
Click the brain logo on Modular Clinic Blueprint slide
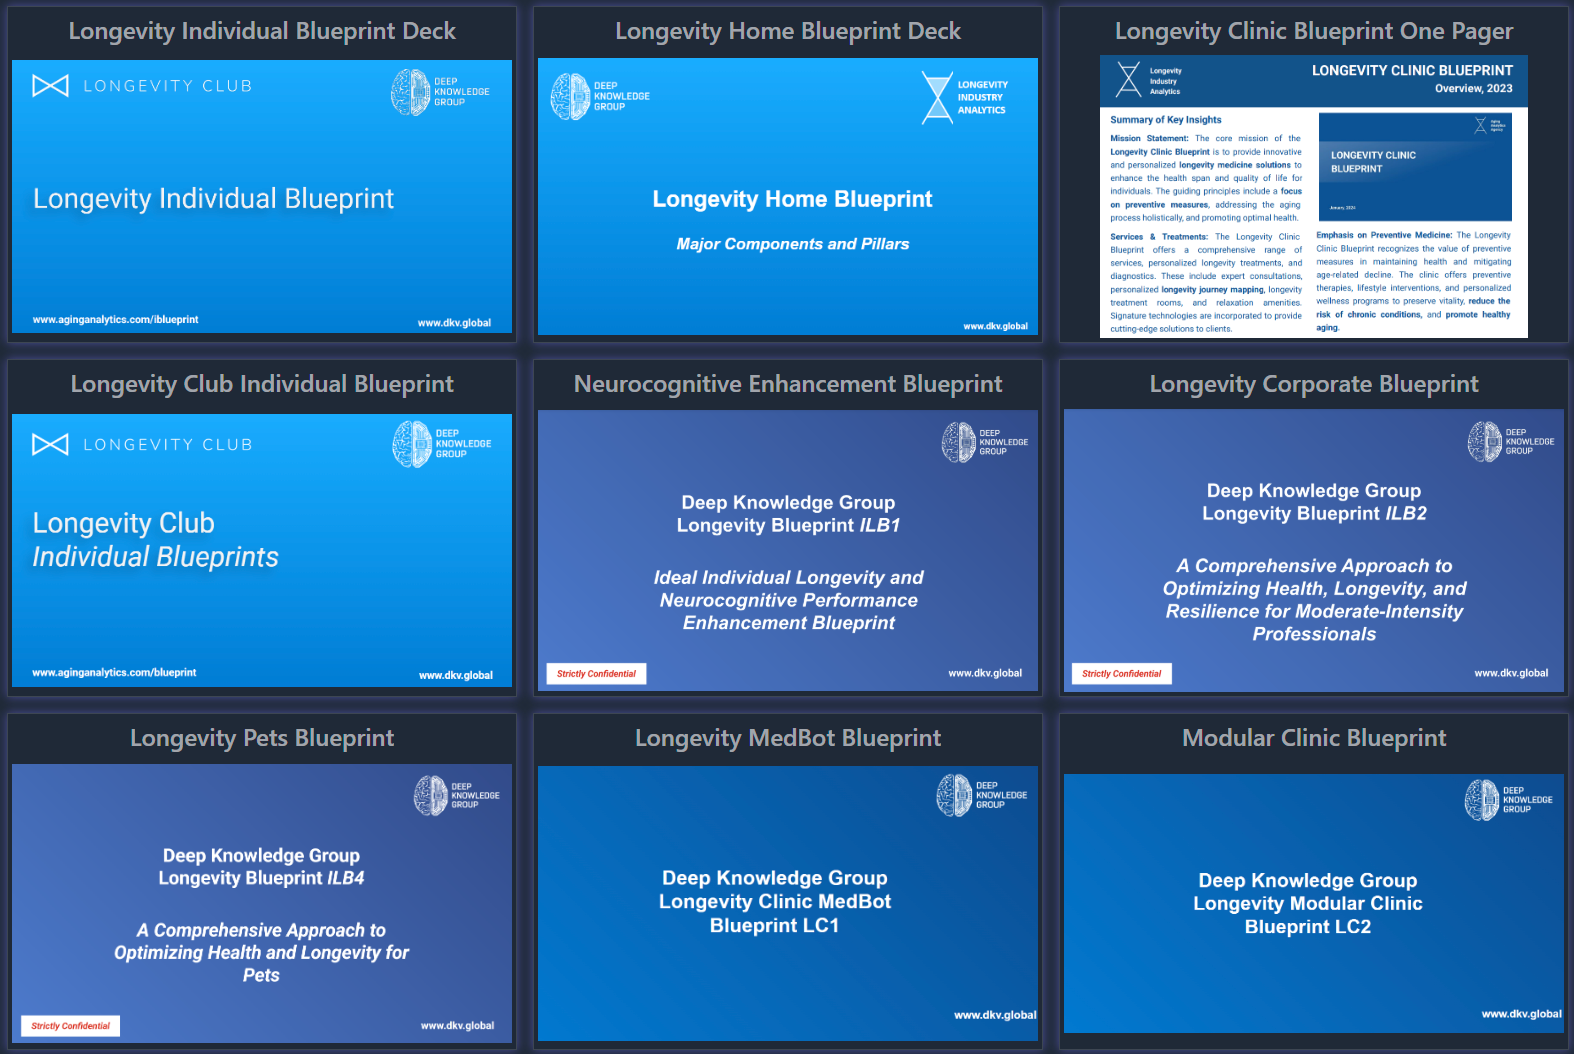(1482, 801)
